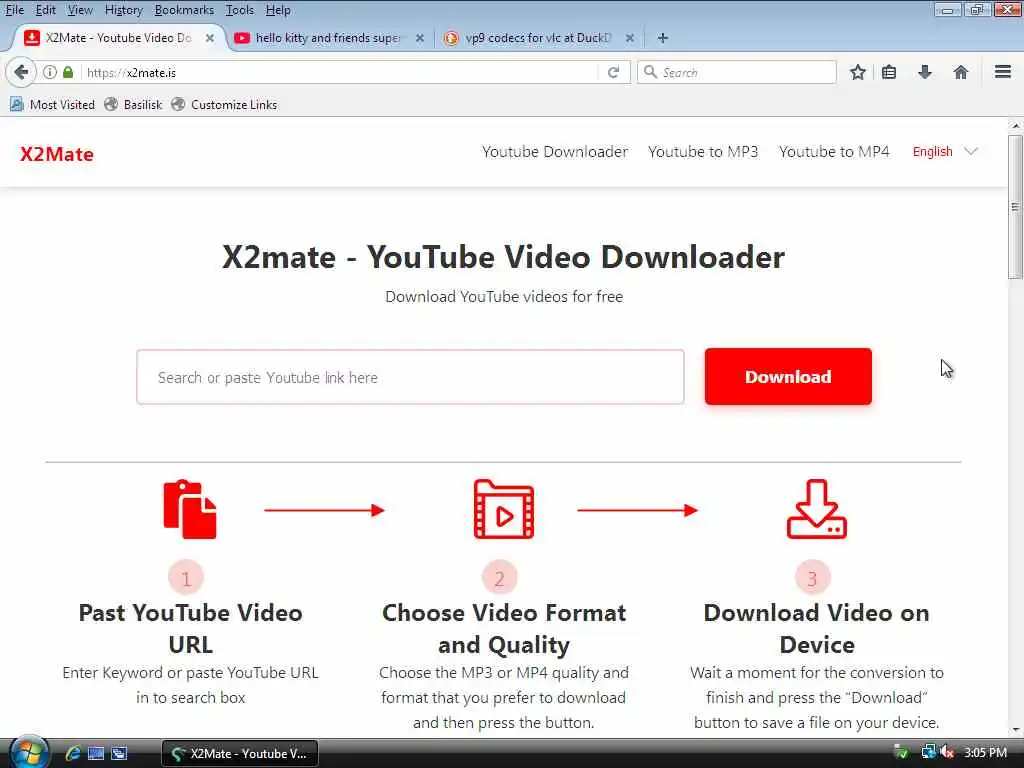
Task: Click the browser back arrow button
Action: 21,72
